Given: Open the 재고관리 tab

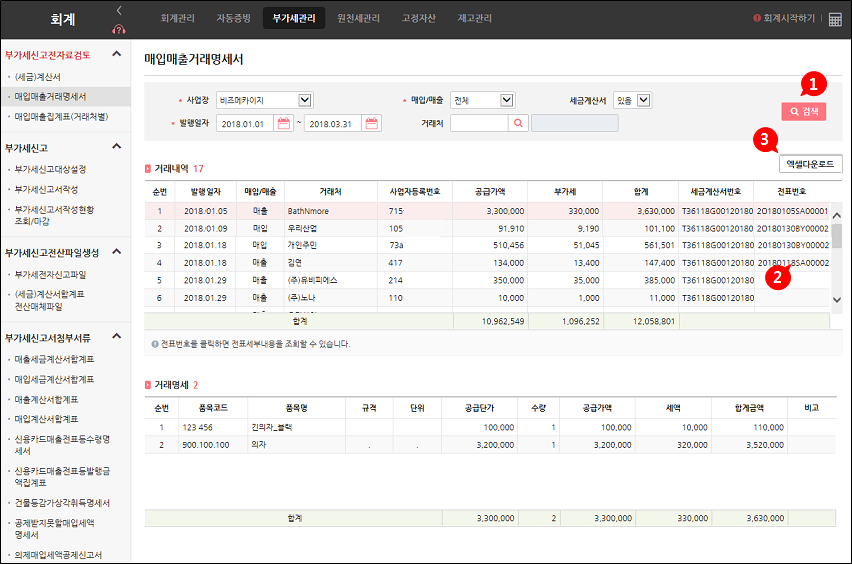Looking at the screenshot, I should [x=475, y=18].
